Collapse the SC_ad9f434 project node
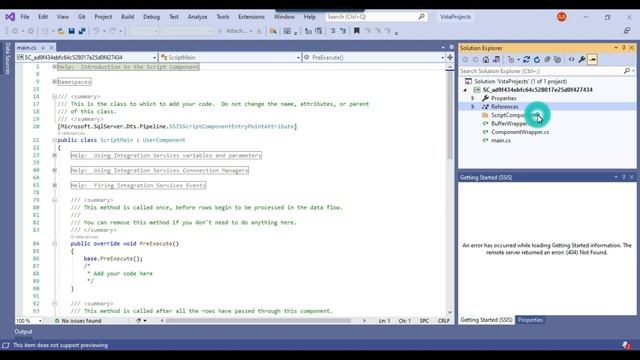Screen dimensions: 640x360 click(x=465, y=90)
